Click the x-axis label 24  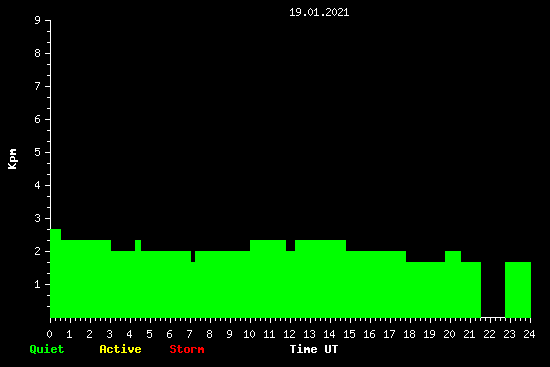529,334
